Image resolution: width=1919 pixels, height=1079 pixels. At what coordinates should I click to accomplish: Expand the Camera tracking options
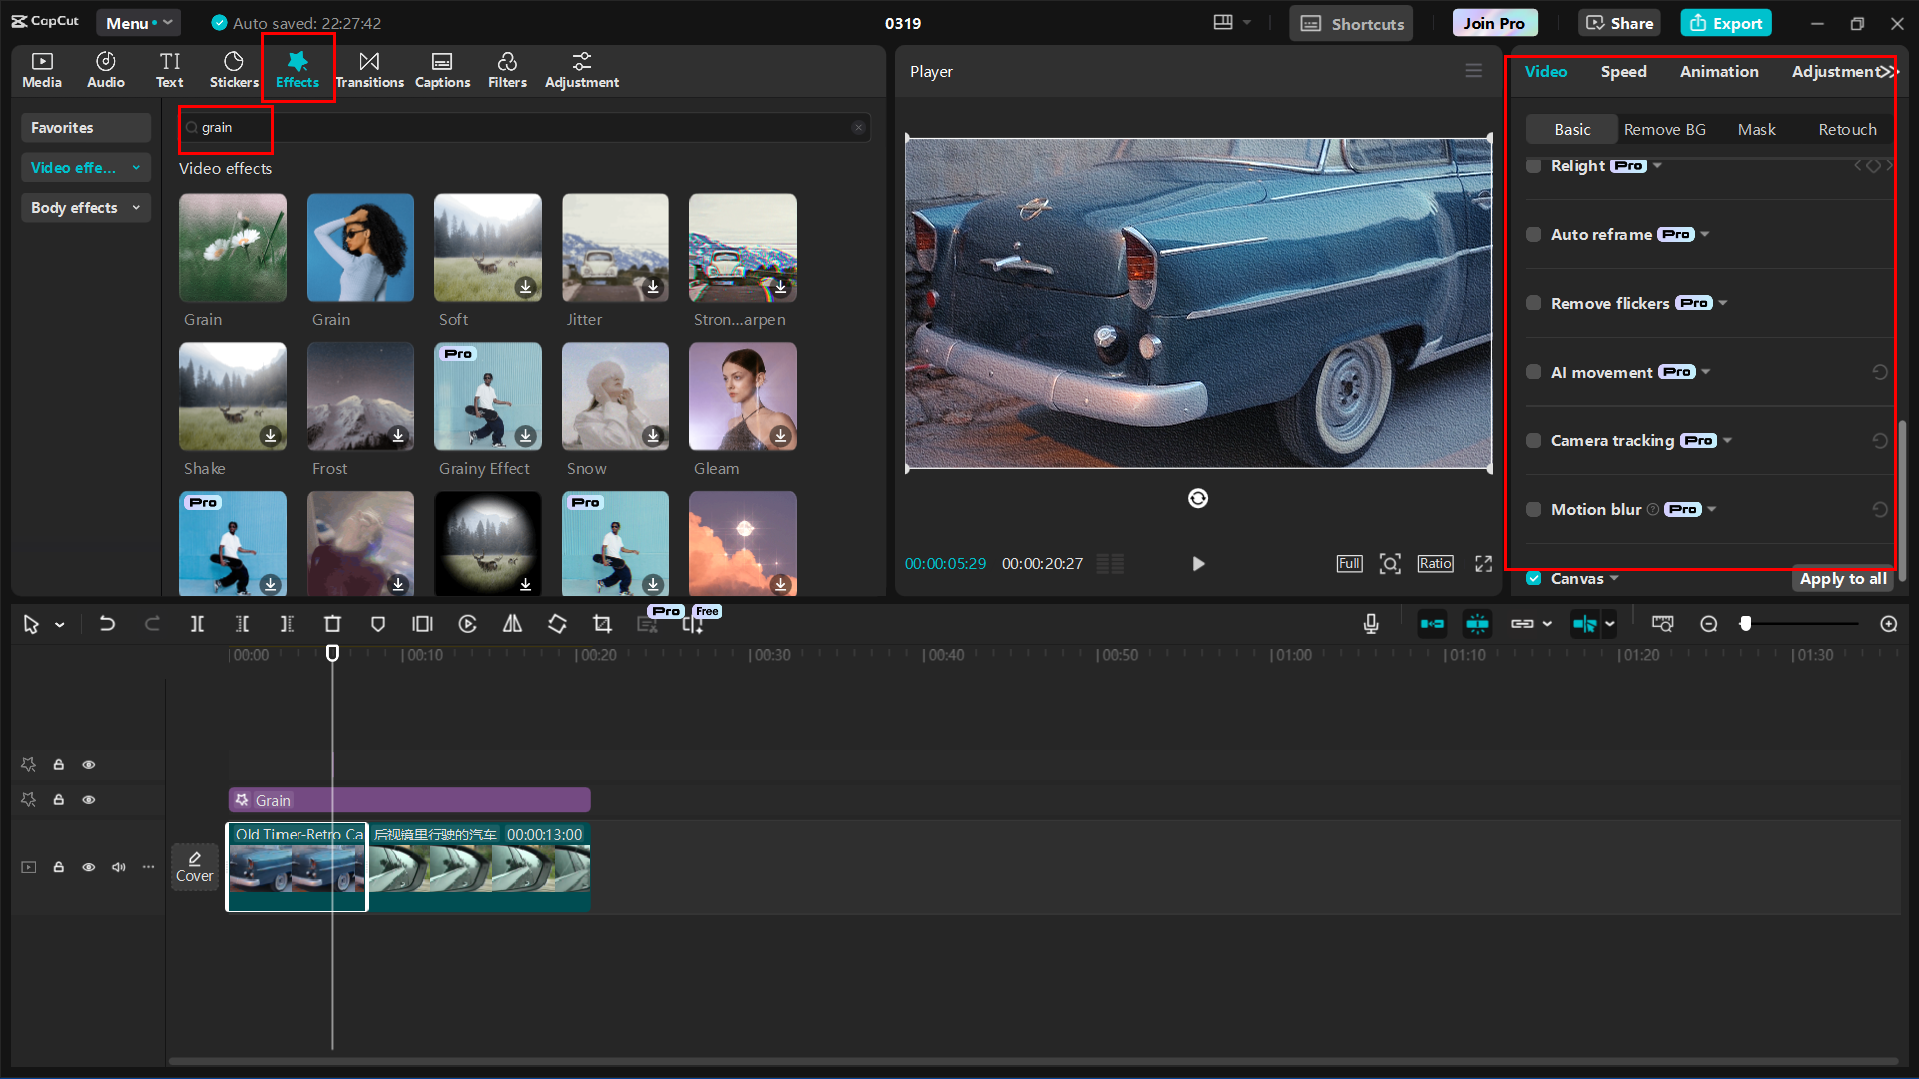1725,440
